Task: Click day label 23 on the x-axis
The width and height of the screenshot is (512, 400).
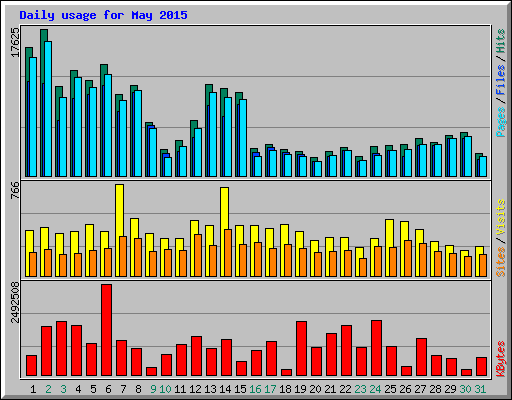Action: 360,389
